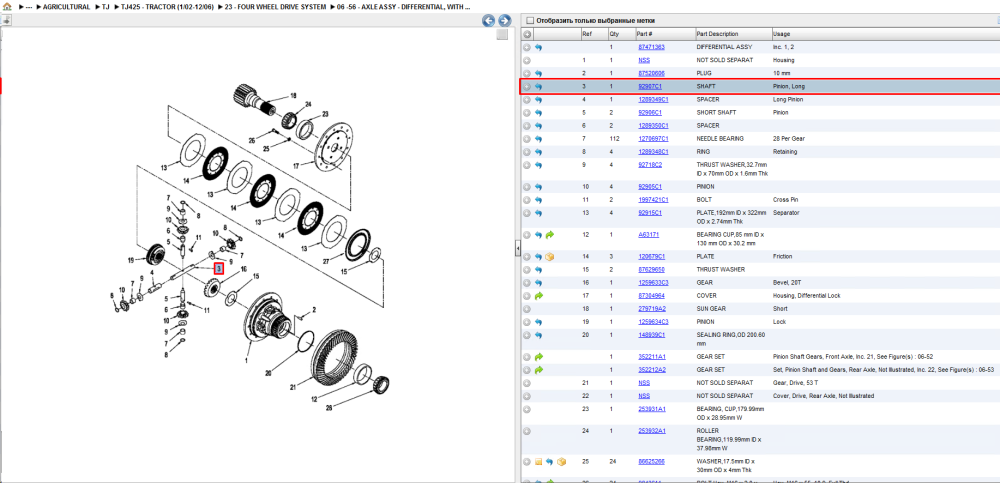Image resolution: width=1000 pixels, height=483 pixels.
Task: Go to the home icon in breadcrumb
Action: (7, 7)
